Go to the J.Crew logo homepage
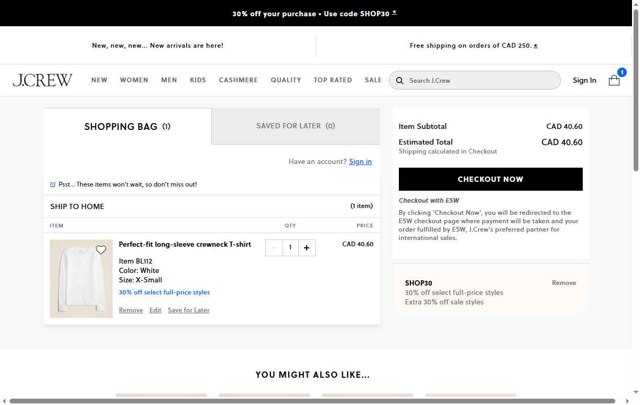Image resolution: width=640 pixels, height=405 pixels. (42, 80)
